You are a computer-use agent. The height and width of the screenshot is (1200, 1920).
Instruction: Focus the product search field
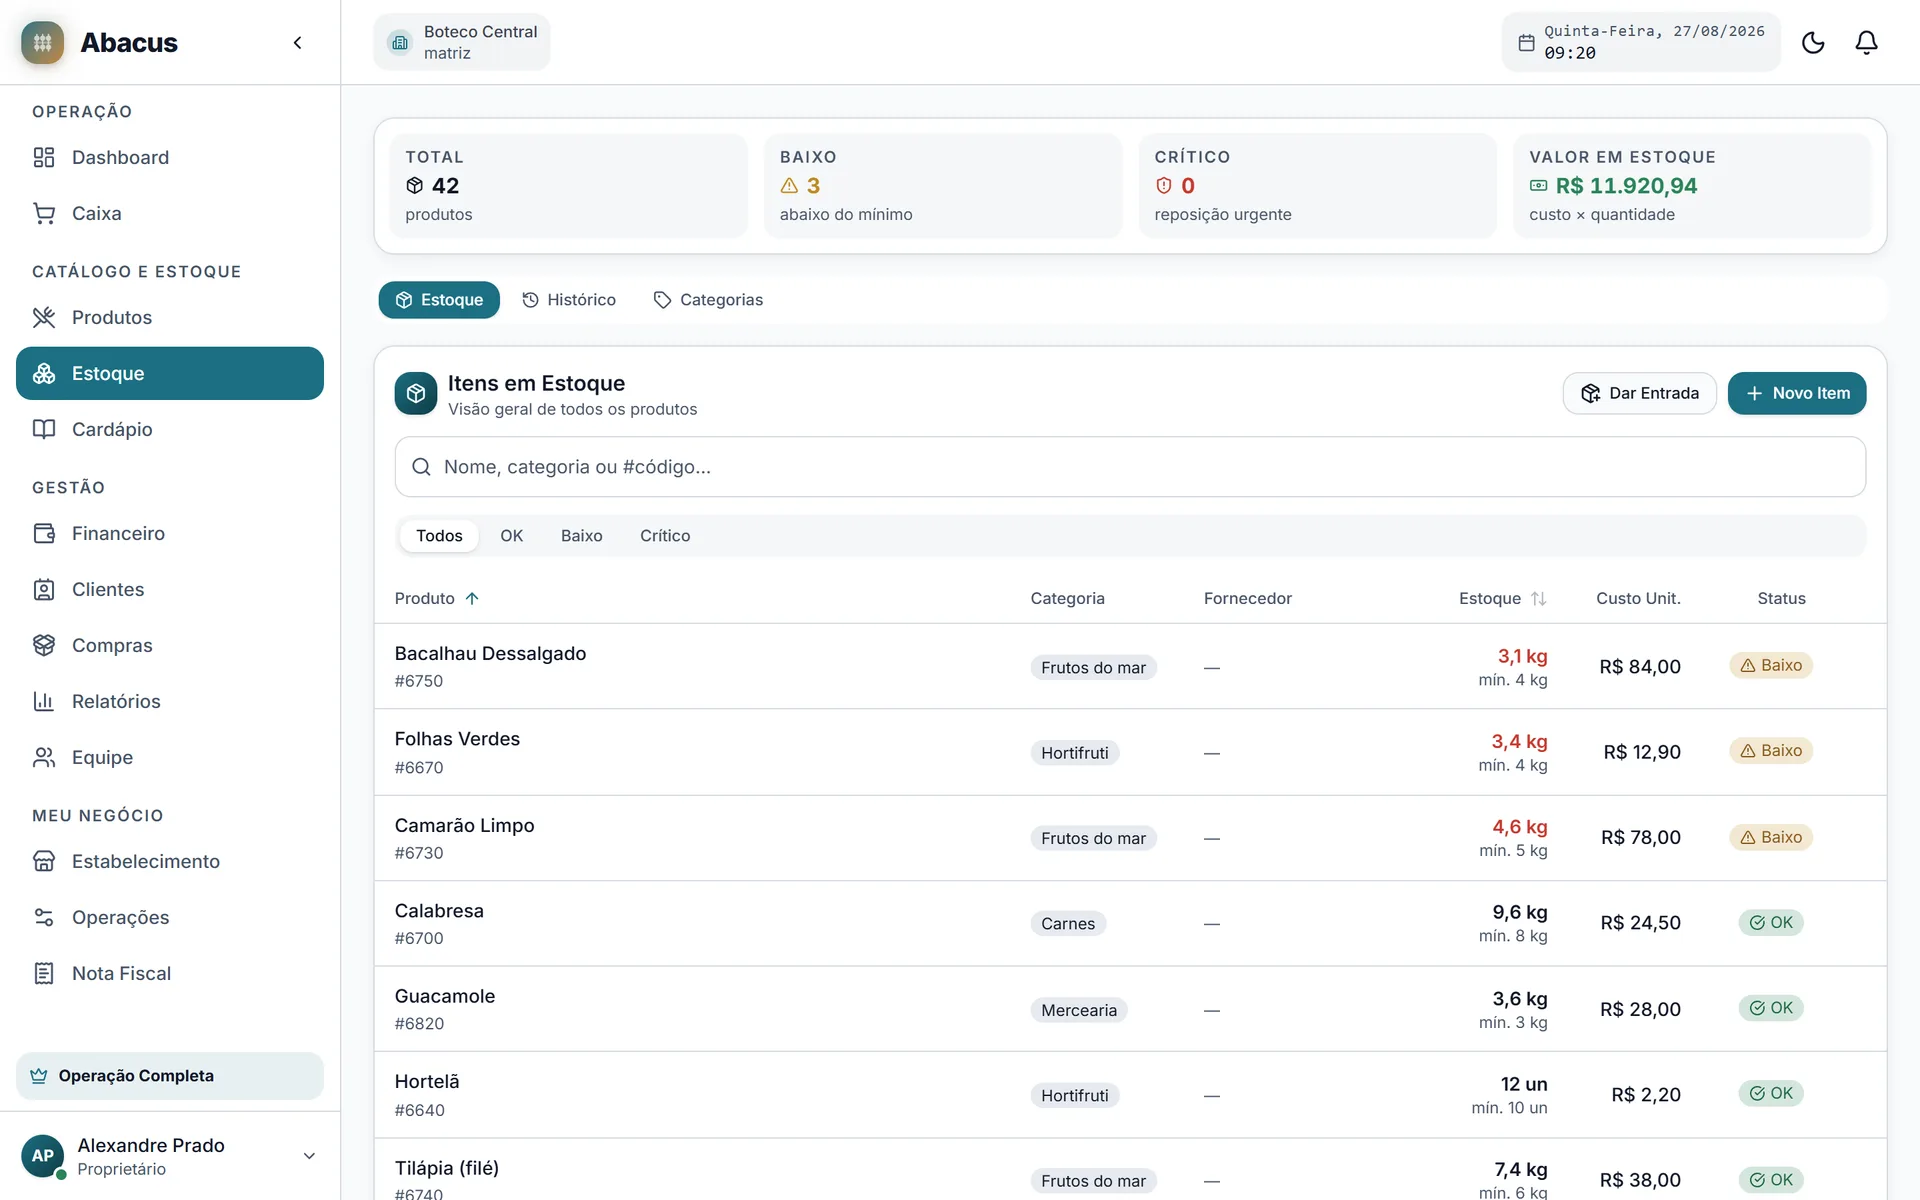click(1130, 467)
